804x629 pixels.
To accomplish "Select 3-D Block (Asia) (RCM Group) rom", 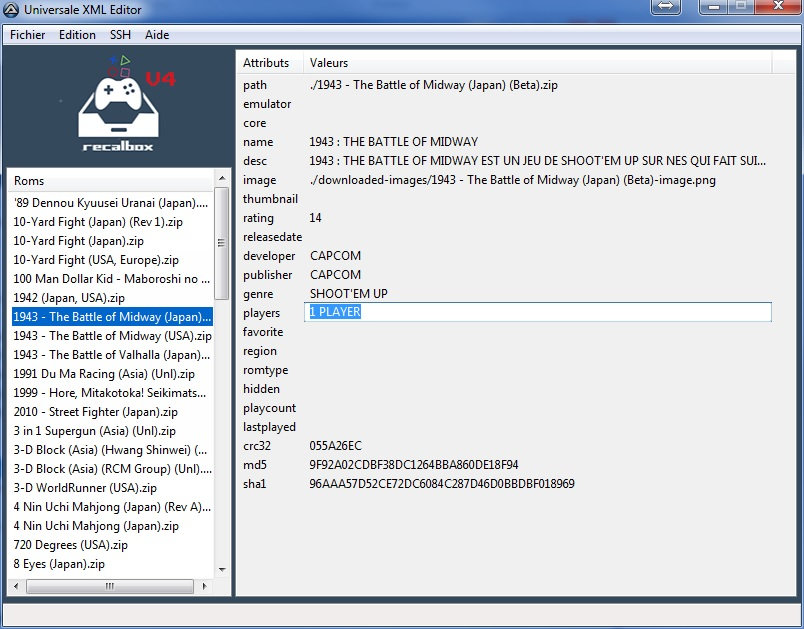I will (112, 469).
